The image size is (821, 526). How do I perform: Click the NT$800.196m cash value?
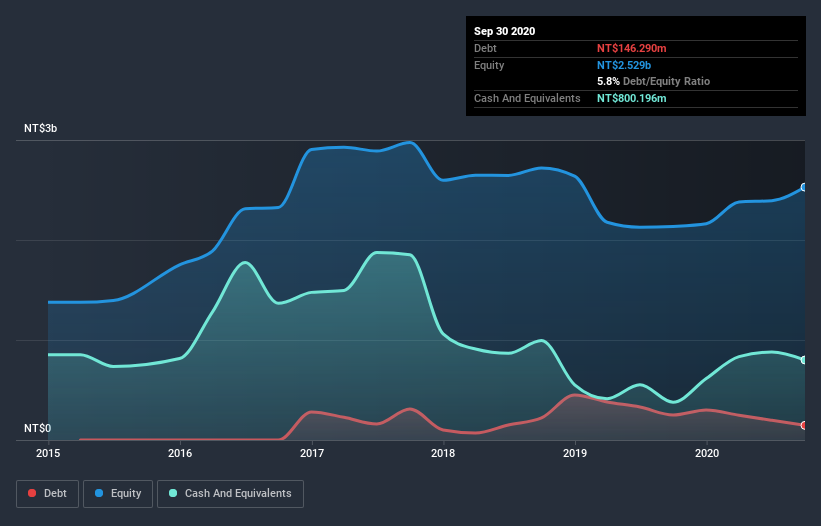[x=631, y=98]
